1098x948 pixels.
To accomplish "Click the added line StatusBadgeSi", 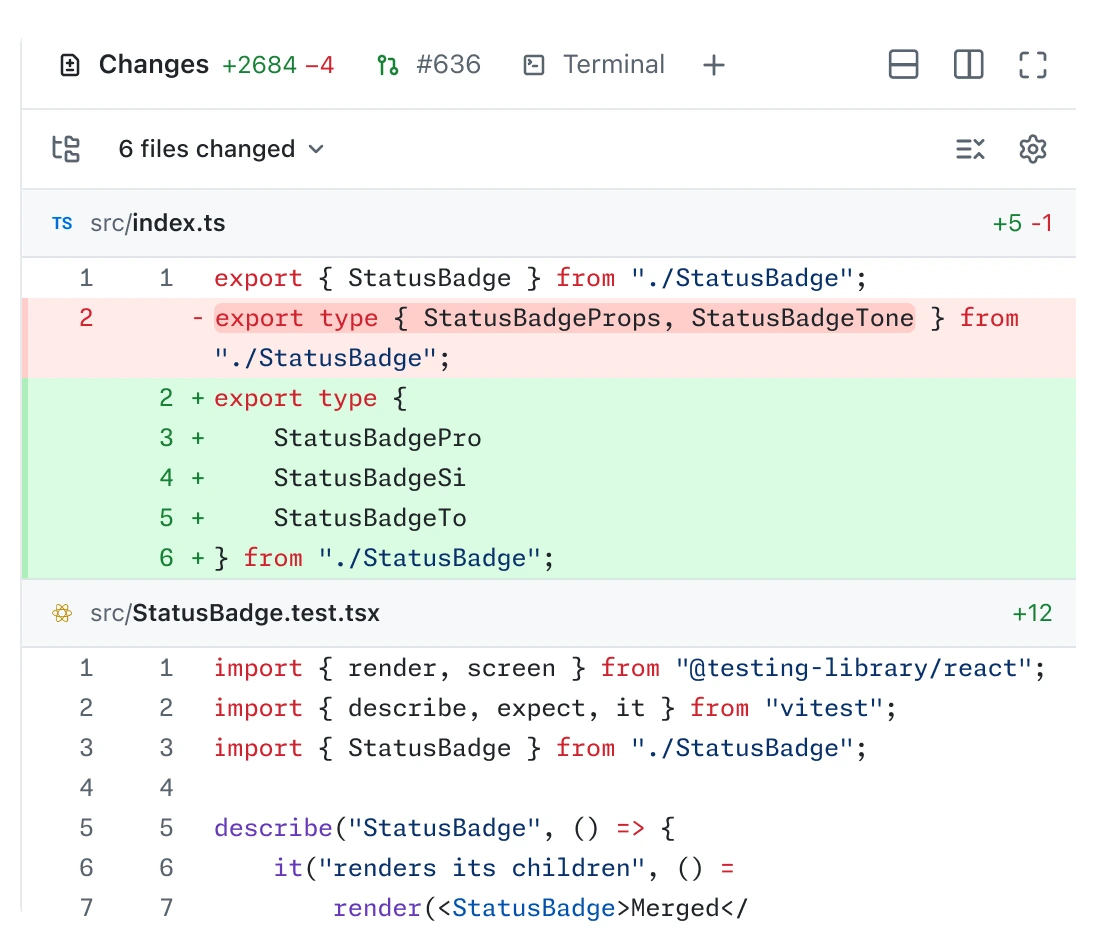I will (x=548, y=478).
